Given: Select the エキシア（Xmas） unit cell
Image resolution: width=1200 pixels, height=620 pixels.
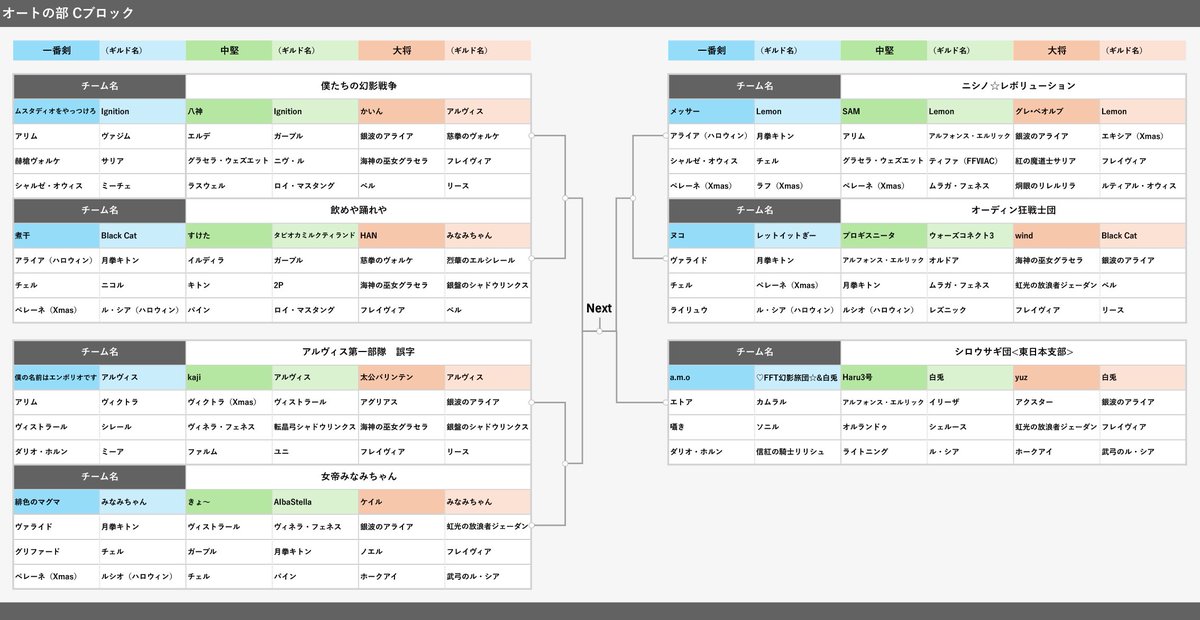Looking at the screenshot, I should (1143, 136).
